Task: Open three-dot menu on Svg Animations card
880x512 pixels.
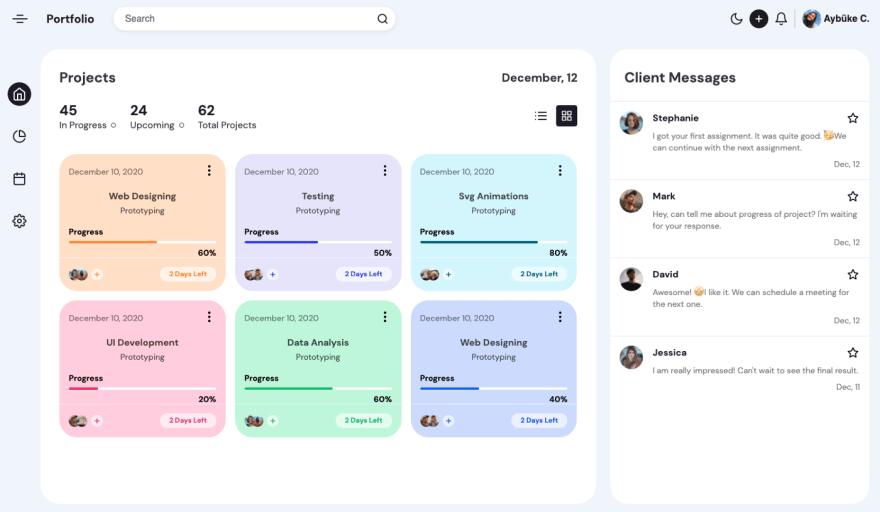Action: pyautogui.click(x=560, y=171)
